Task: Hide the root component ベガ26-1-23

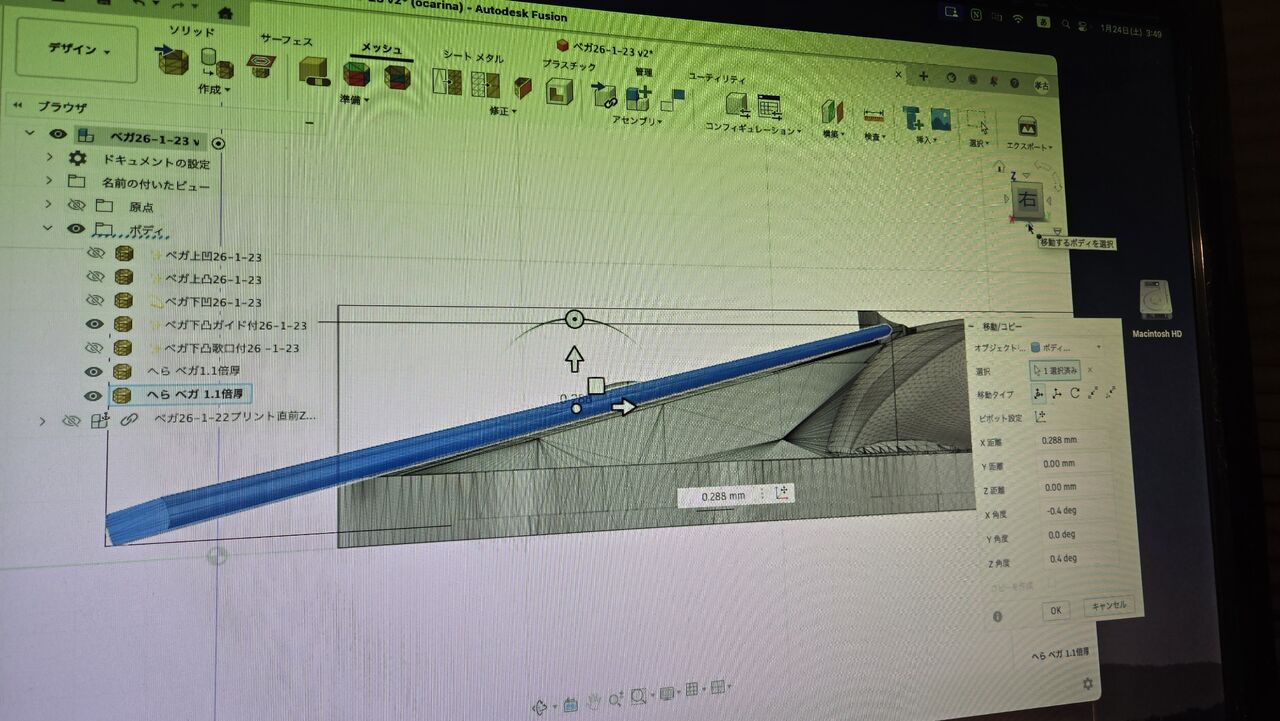Action: click(58, 134)
